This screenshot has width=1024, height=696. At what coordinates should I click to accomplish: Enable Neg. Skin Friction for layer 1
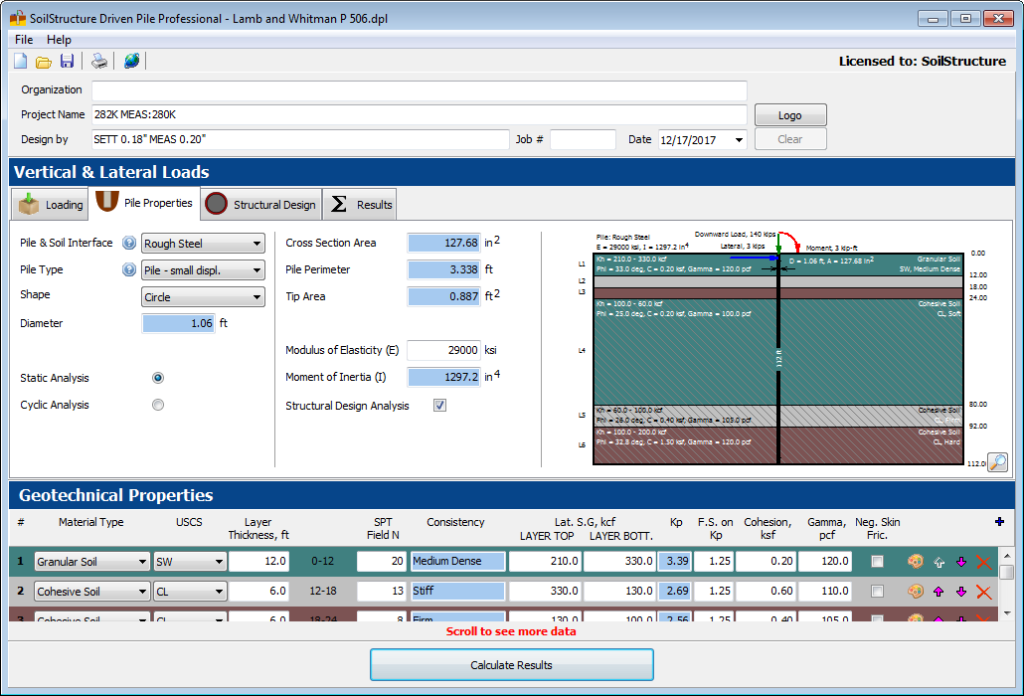click(877, 562)
